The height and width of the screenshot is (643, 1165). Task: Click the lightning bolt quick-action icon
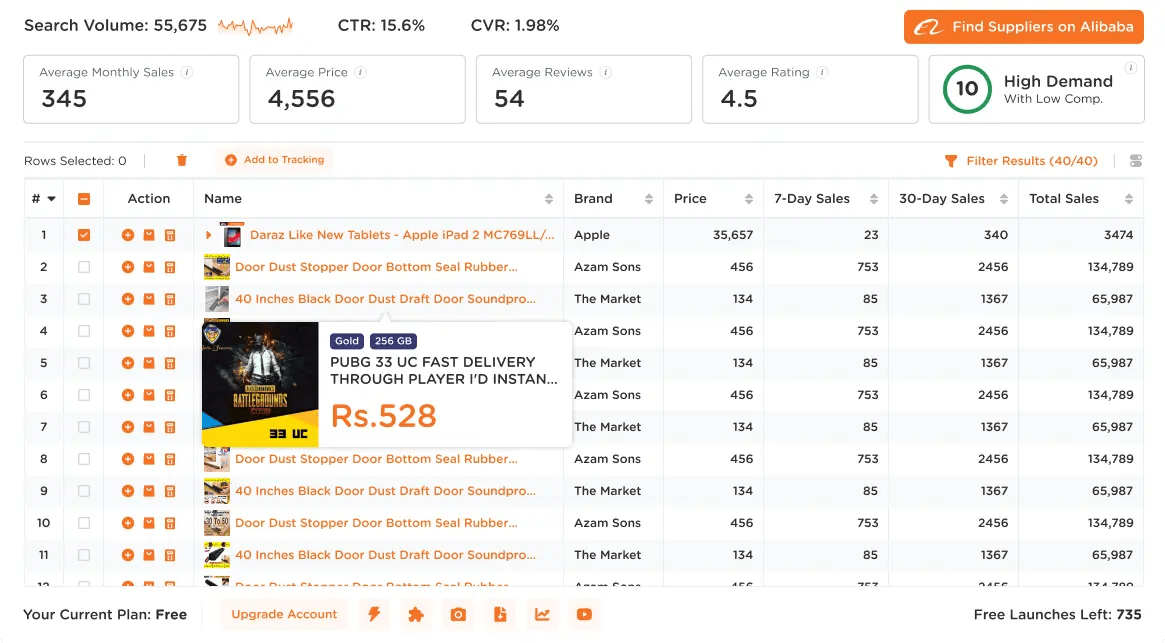373,614
